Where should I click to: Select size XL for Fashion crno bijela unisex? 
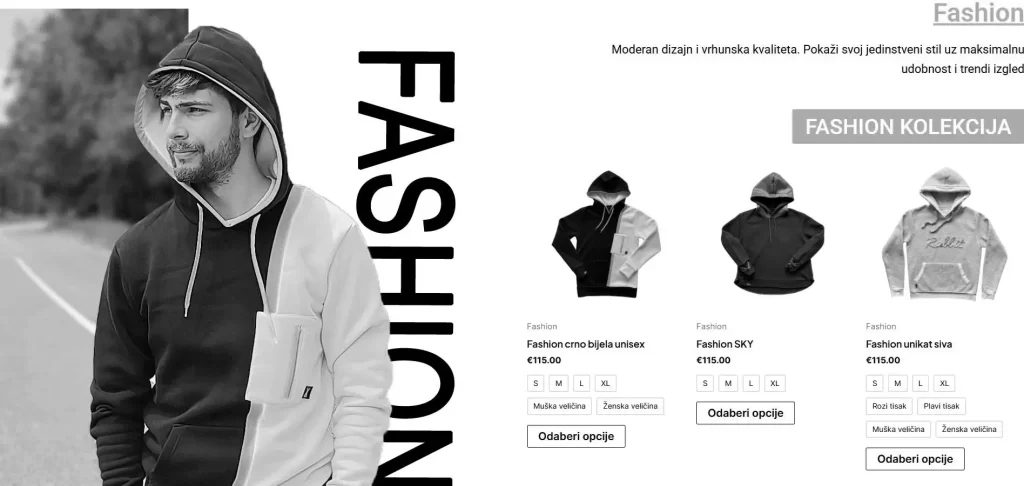pyautogui.click(x=605, y=383)
